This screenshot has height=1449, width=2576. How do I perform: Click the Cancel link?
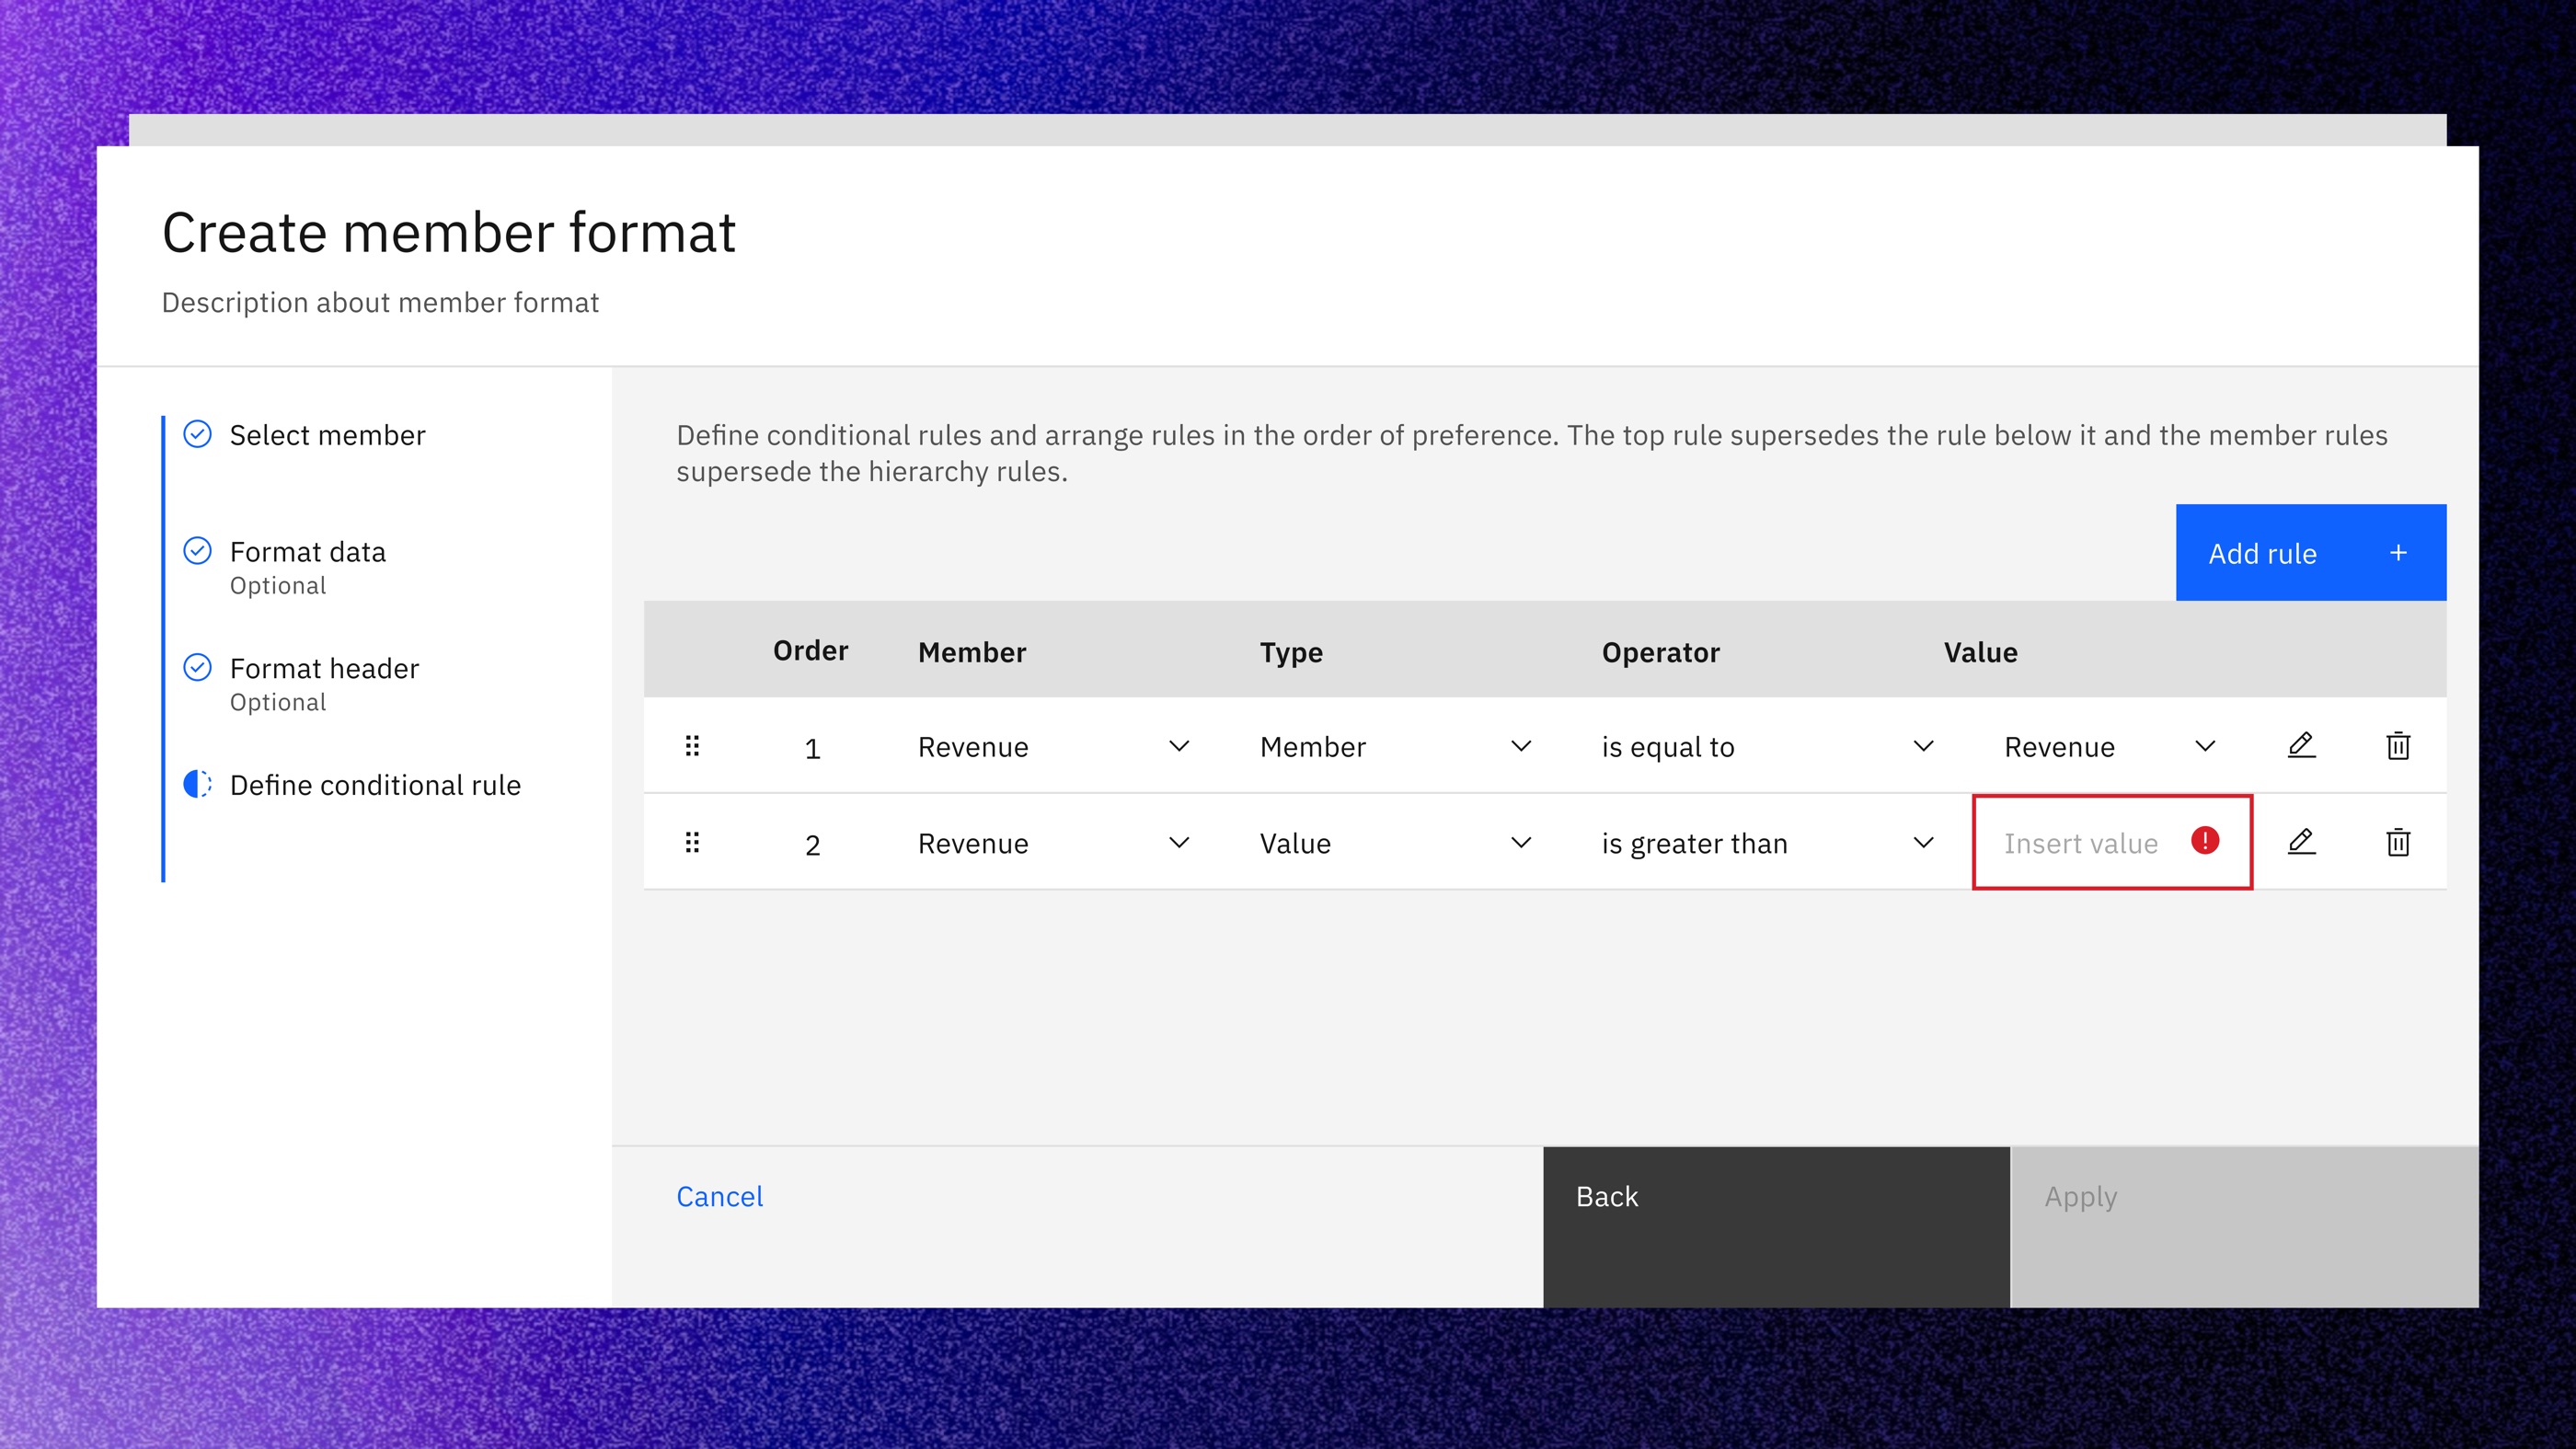coord(719,1196)
